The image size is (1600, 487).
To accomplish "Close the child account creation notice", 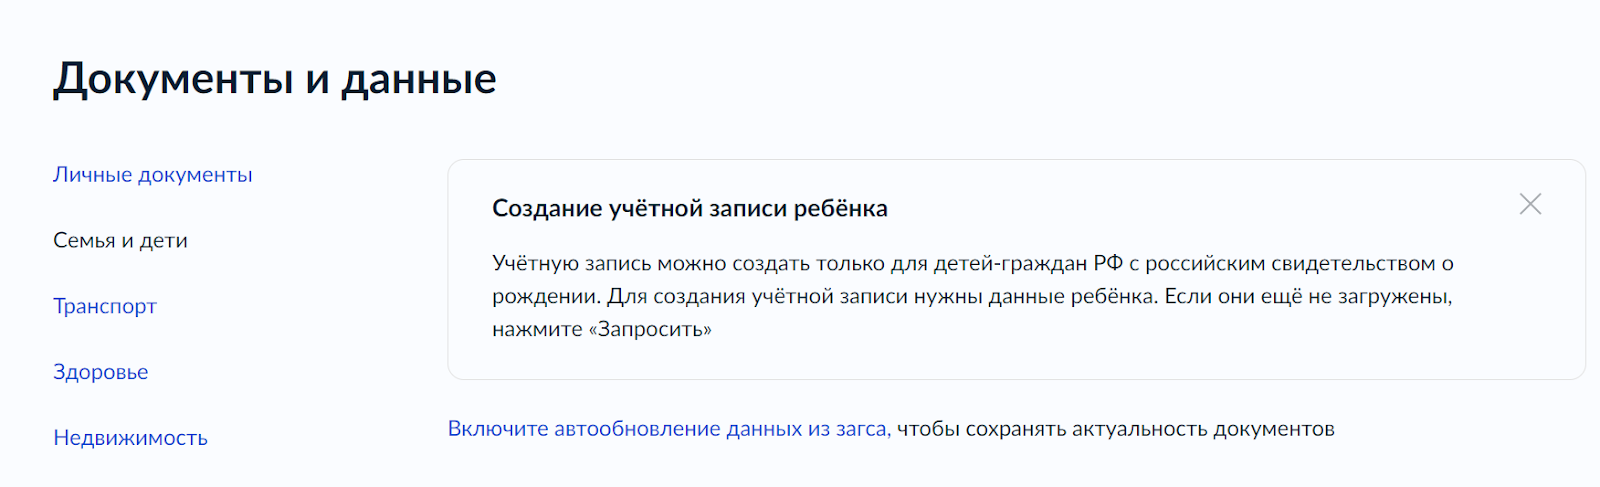I will coord(1530,204).
